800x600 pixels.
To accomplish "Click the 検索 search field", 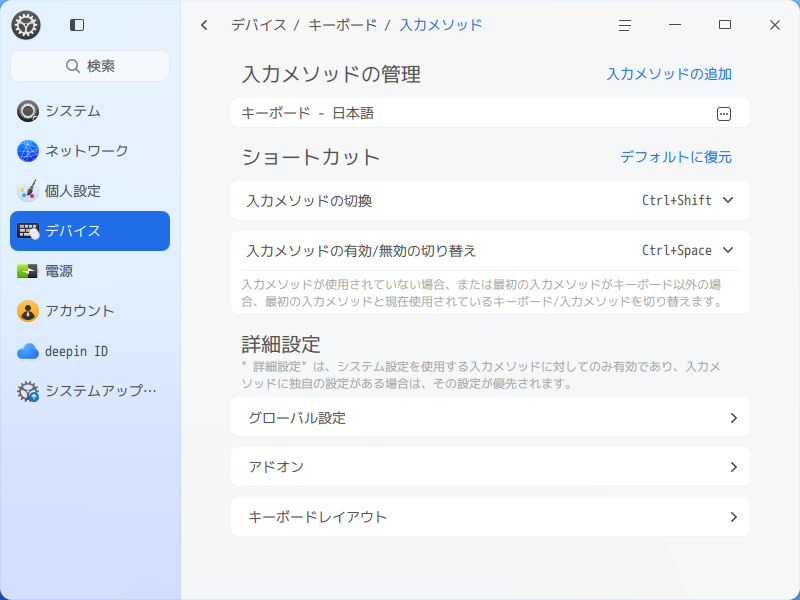I will click(90, 66).
